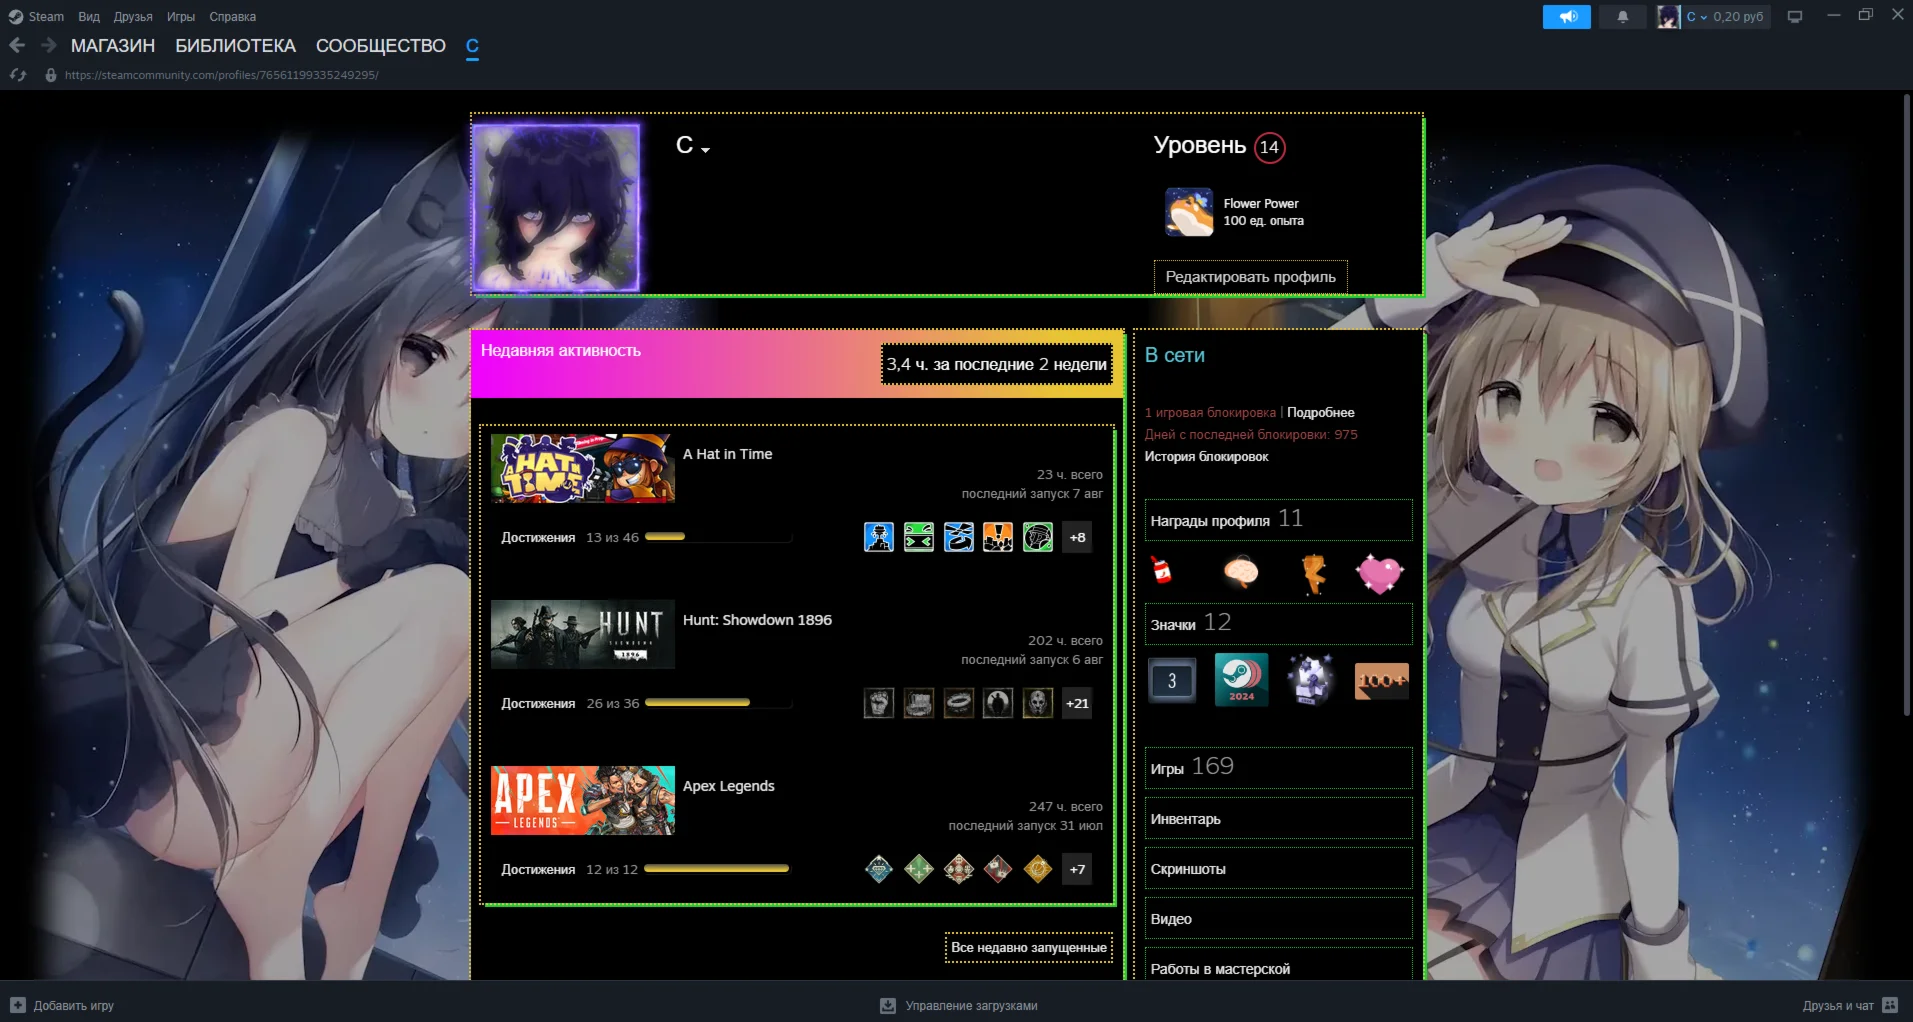The width and height of the screenshot is (1913, 1022).
Task: Open the Друзья menu
Action: [133, 16]
